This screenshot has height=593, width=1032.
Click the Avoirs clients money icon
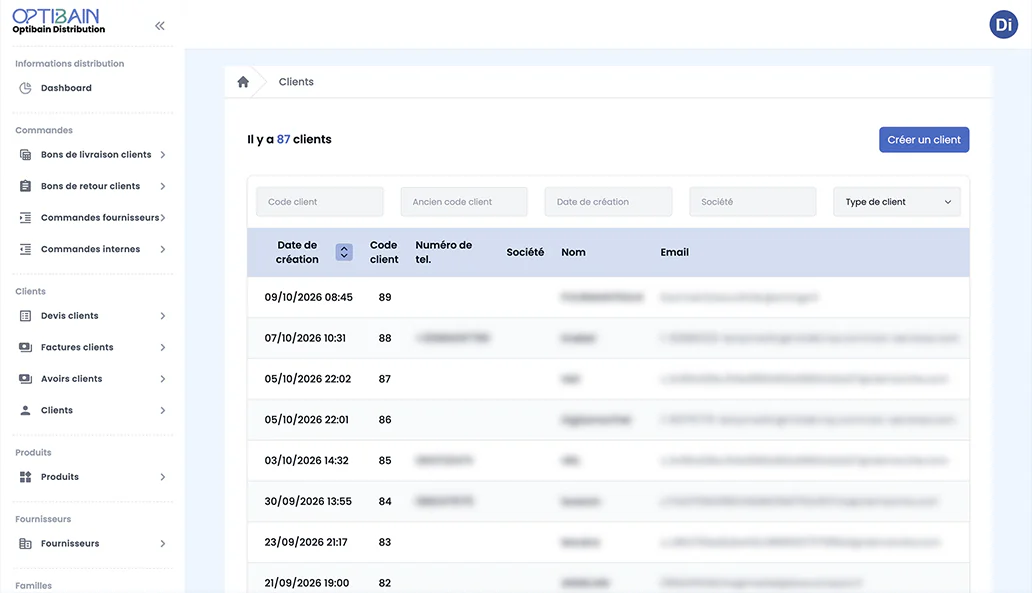click(25, 379)
